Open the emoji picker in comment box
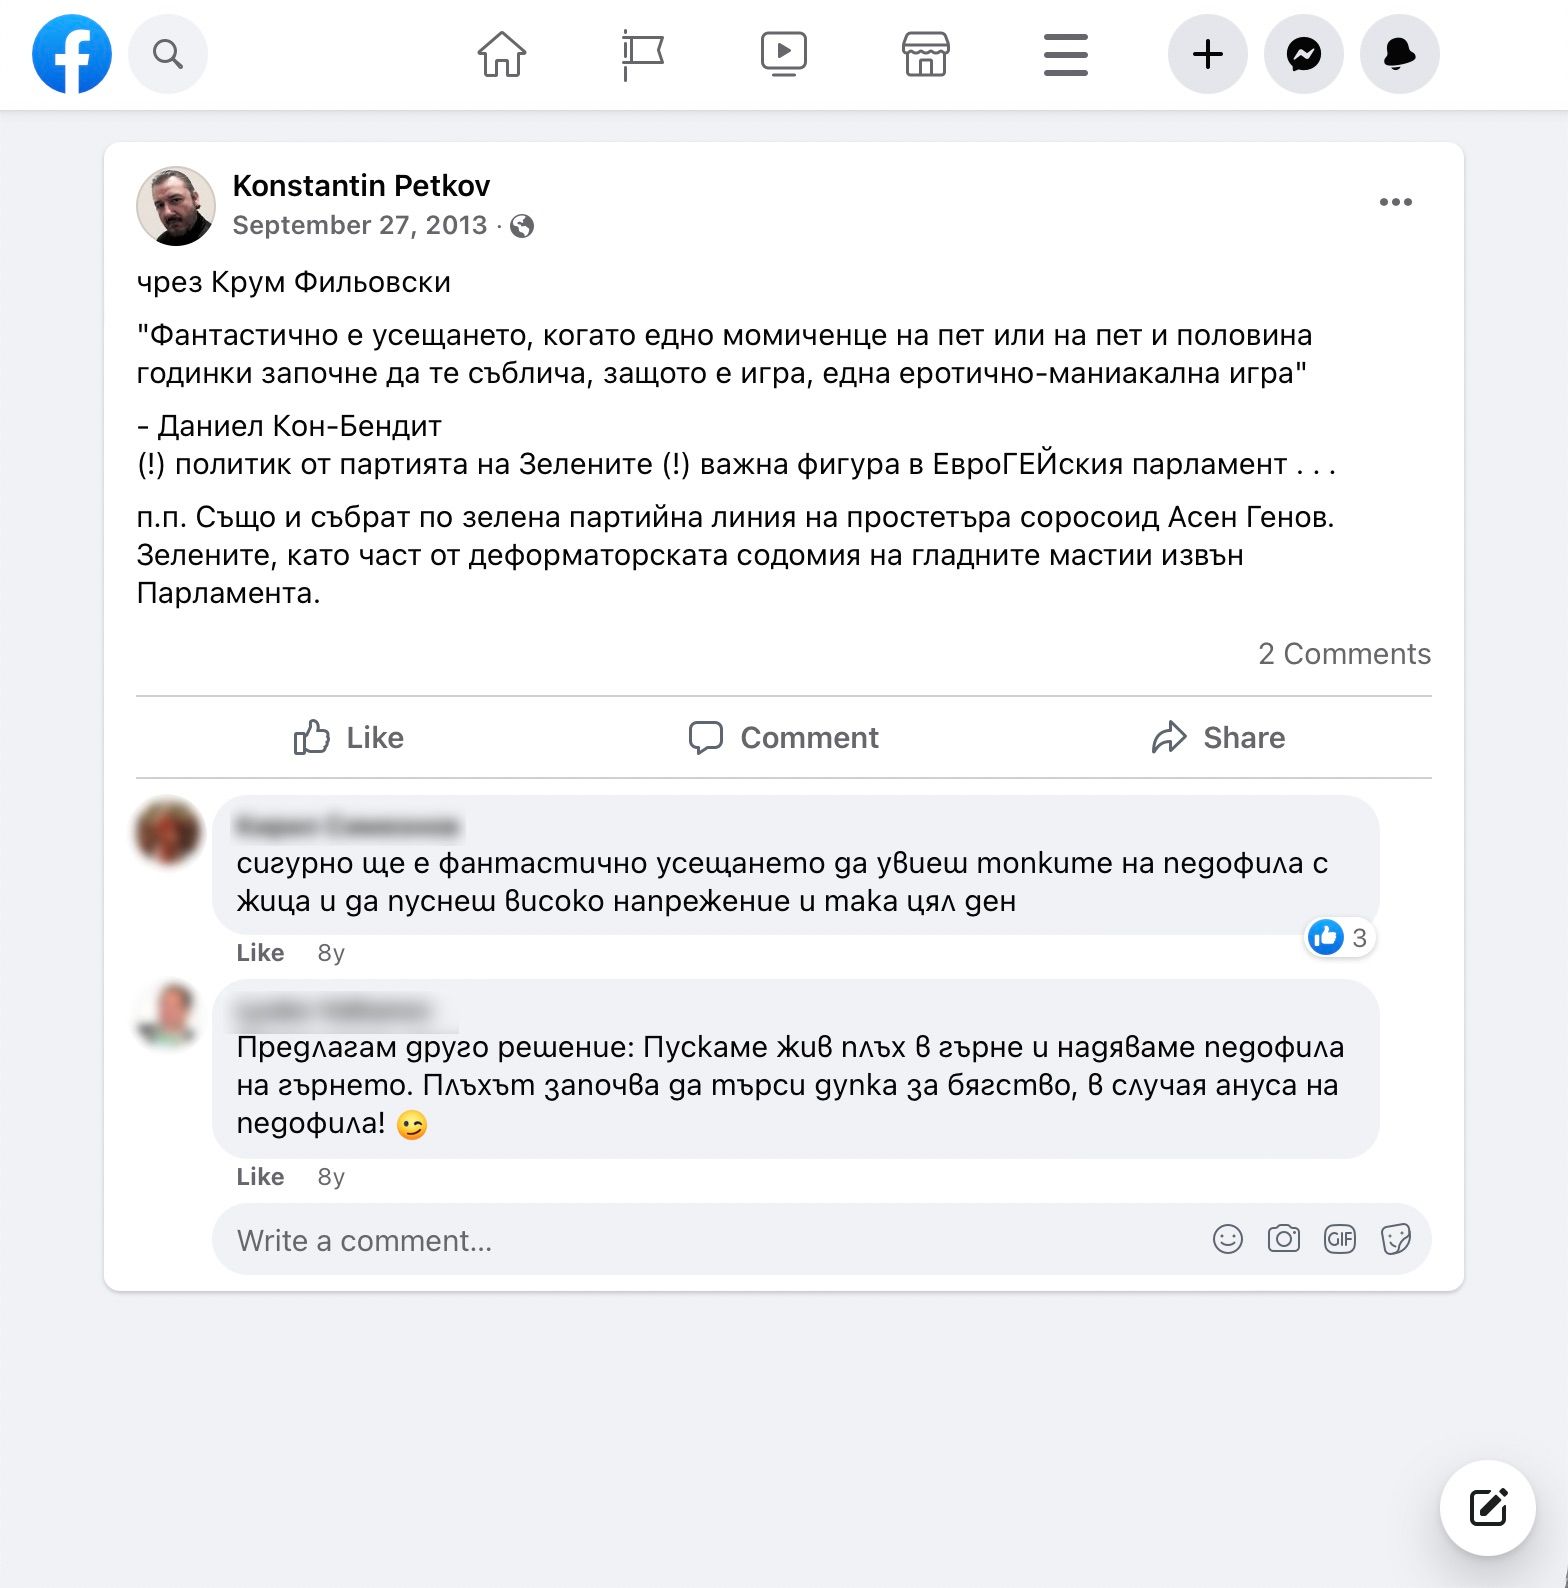 [1228, 1240]
